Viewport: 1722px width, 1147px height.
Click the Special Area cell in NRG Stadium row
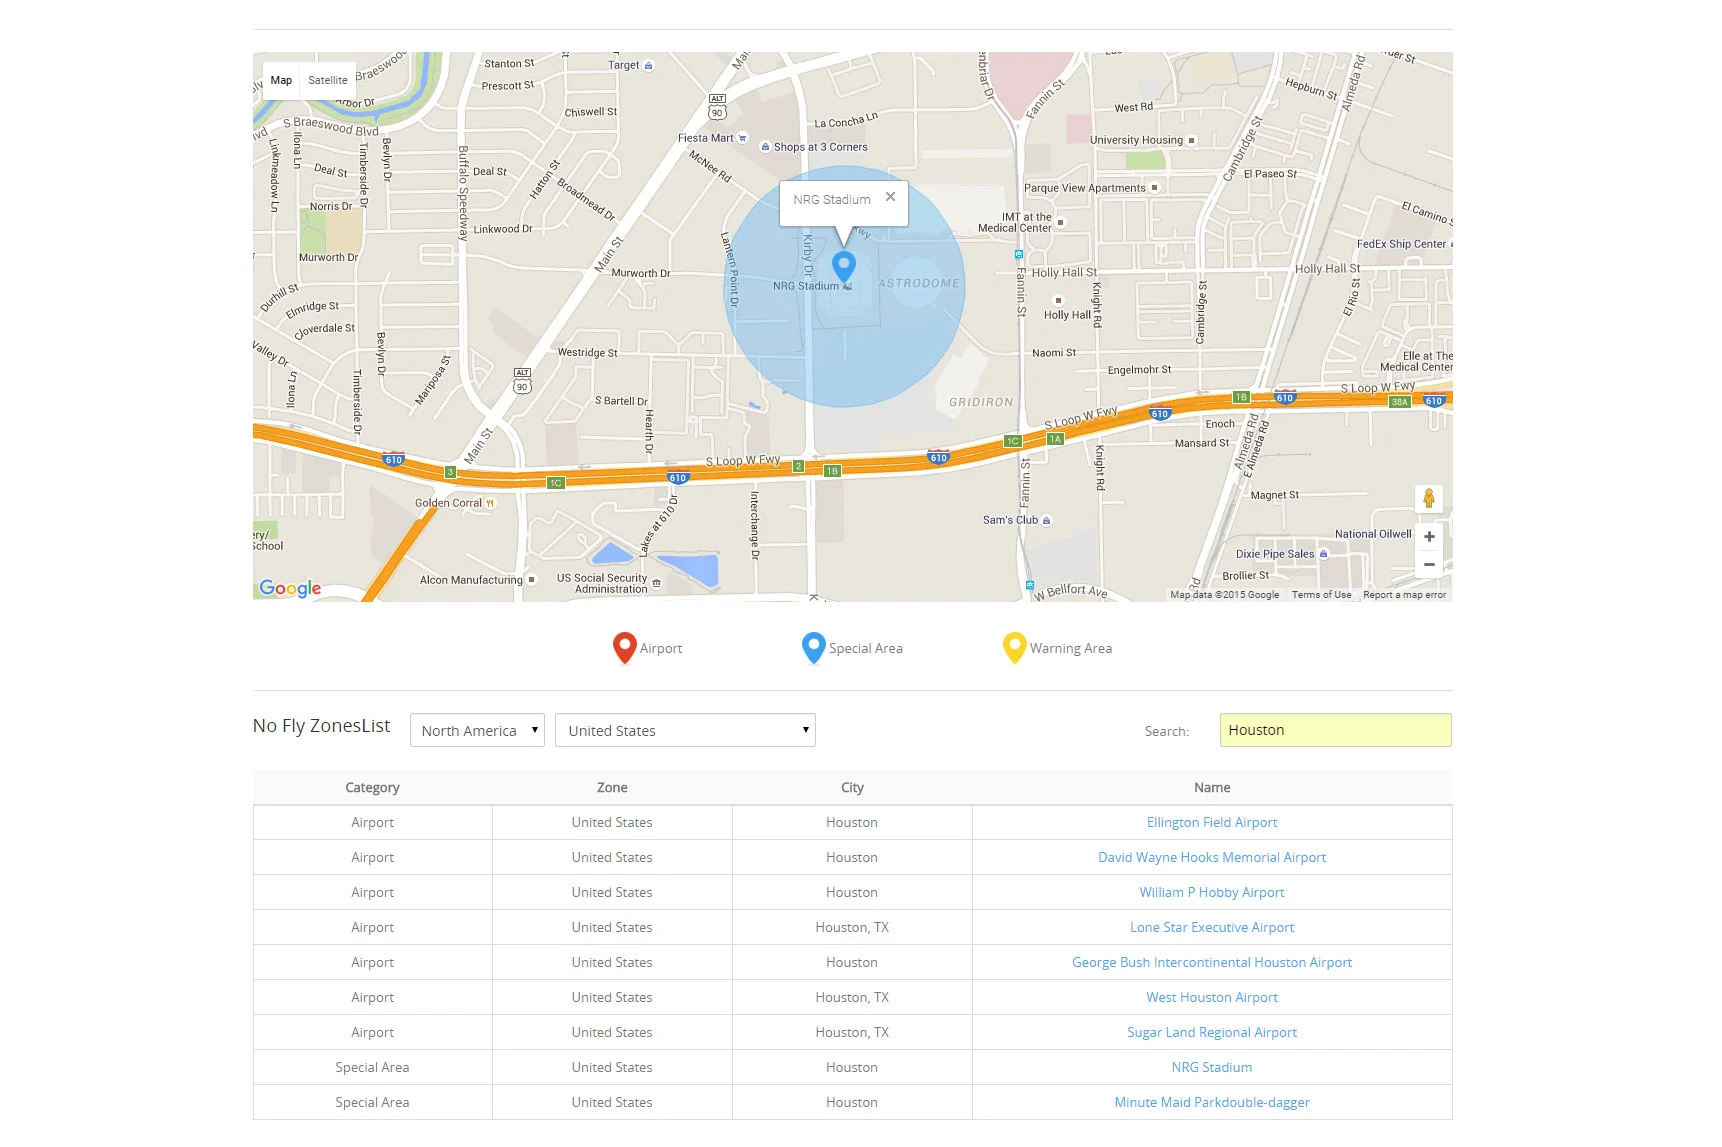(x=372, y=1067)
